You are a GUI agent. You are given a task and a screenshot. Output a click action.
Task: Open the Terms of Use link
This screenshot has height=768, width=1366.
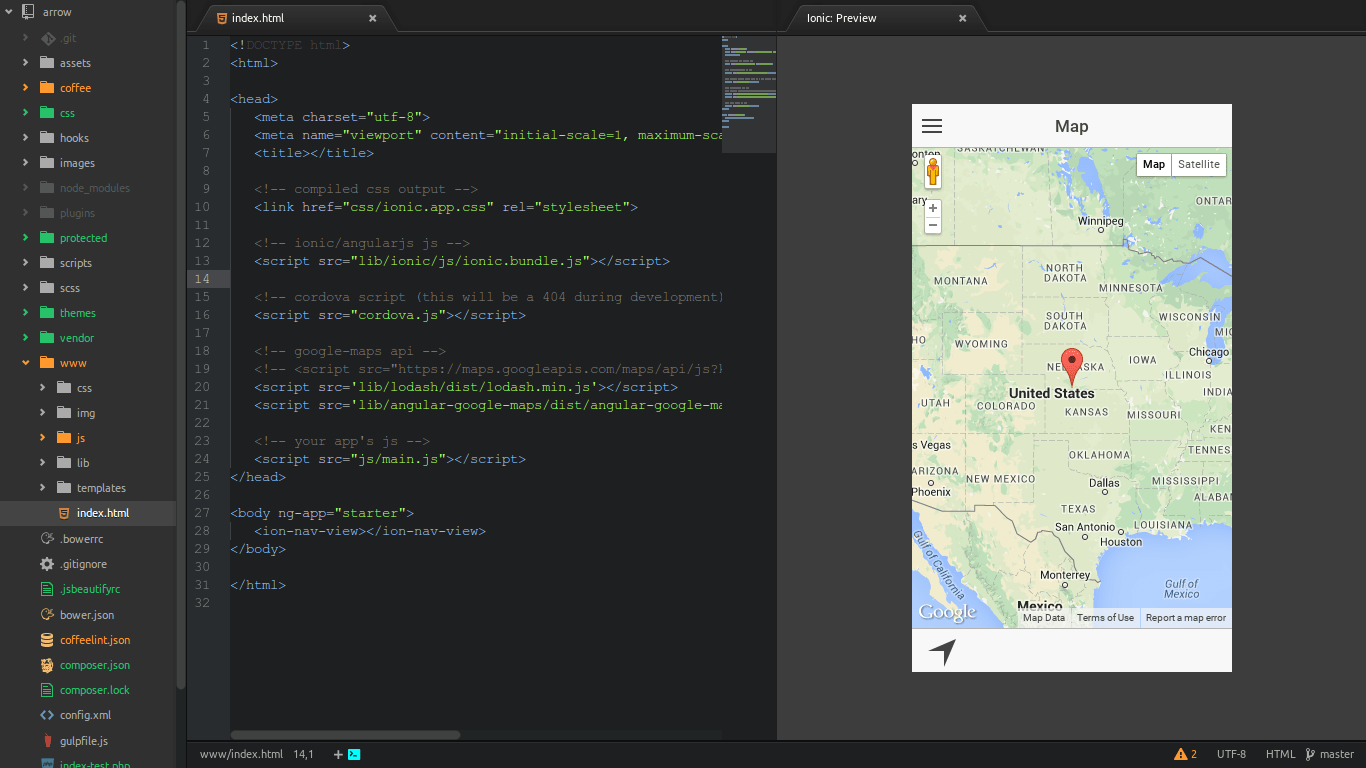click(x=1104, y=617)
